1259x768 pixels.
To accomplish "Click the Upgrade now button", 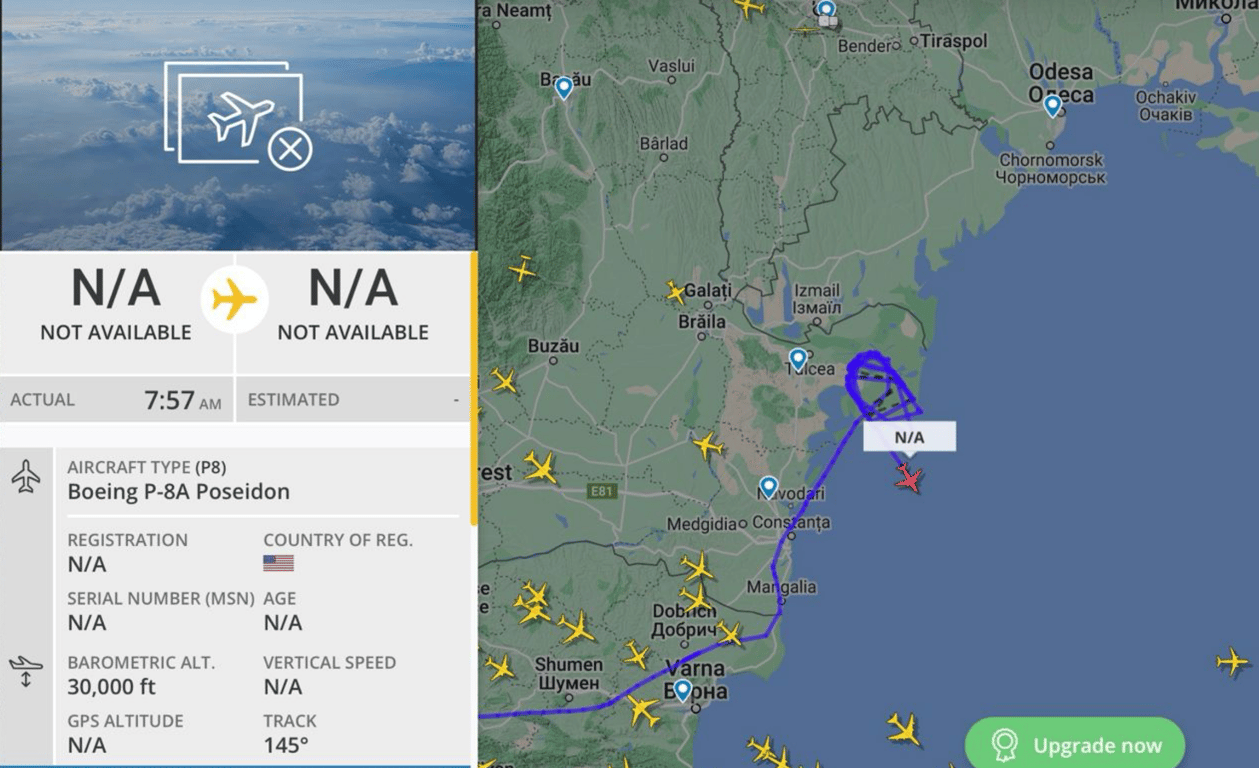I will [1075, 744].
